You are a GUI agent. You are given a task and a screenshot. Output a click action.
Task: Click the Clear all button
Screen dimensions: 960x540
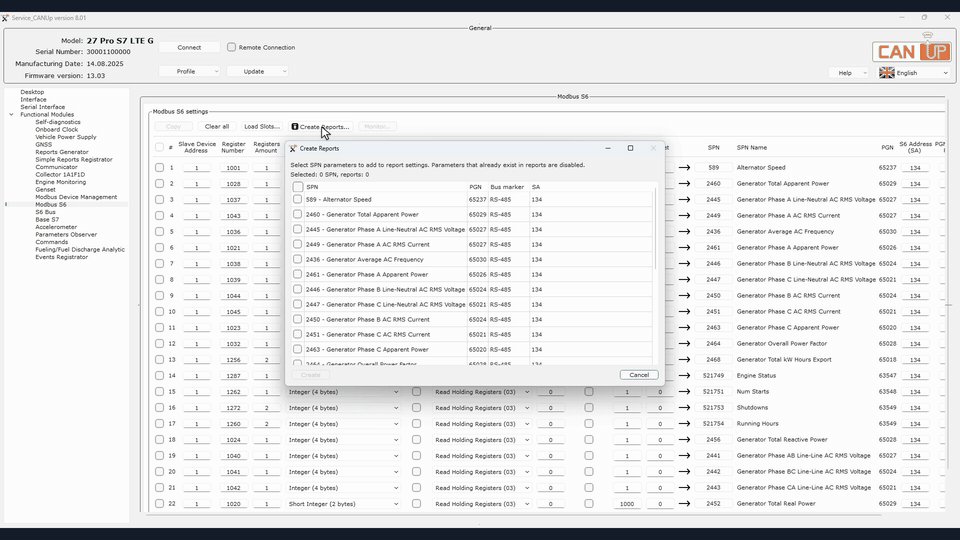217,127
